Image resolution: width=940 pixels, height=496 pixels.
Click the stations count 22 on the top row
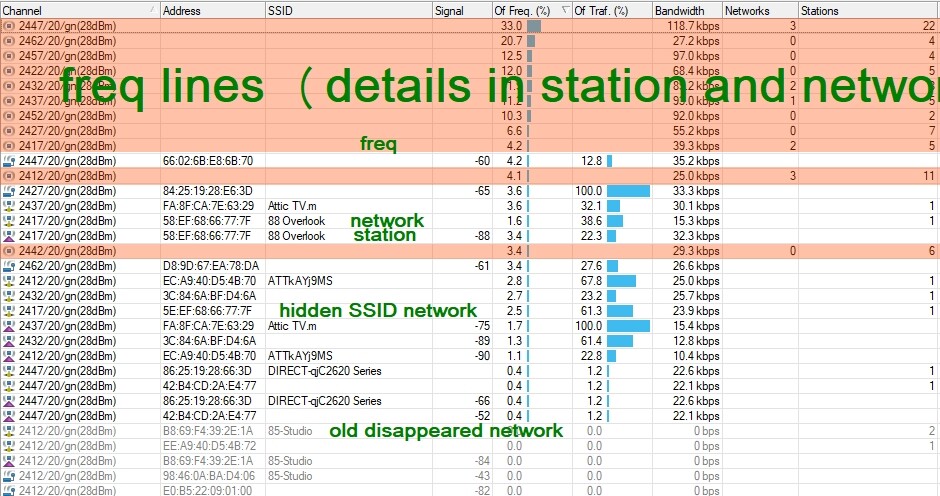coord(929,26)
